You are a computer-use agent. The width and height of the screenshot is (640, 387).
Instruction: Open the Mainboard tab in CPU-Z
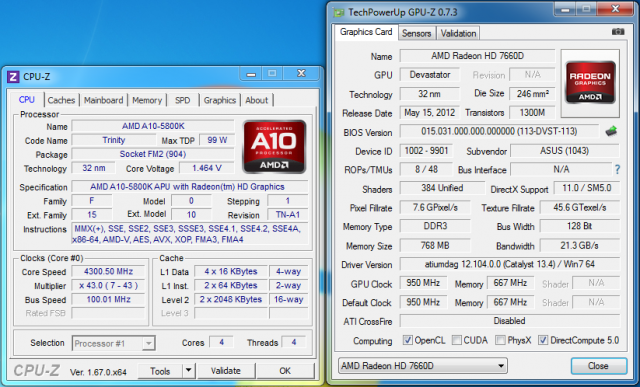click(x=103, y=100)
